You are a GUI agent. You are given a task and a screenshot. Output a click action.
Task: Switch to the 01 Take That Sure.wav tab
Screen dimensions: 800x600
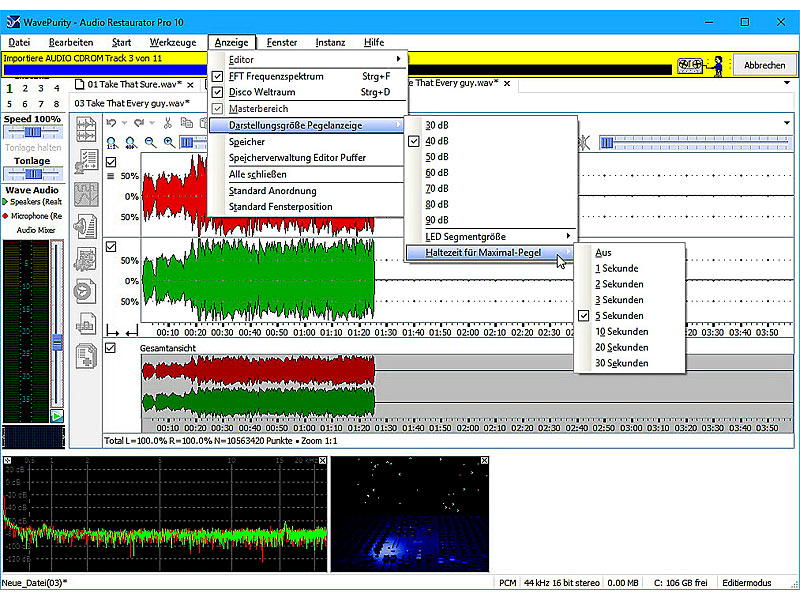tap(134, 84)
